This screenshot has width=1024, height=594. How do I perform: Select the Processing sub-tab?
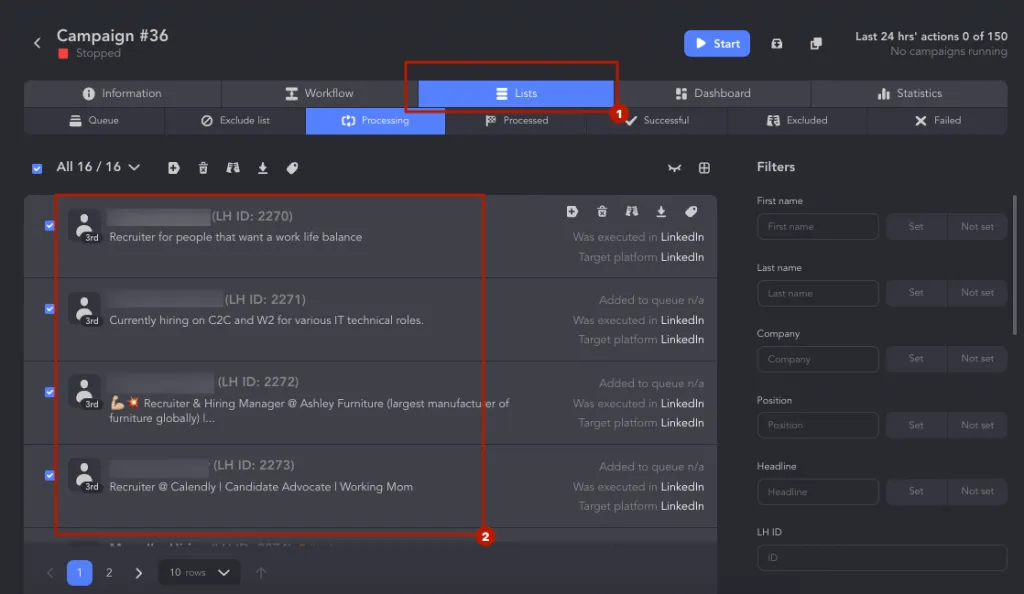point(376,121)
